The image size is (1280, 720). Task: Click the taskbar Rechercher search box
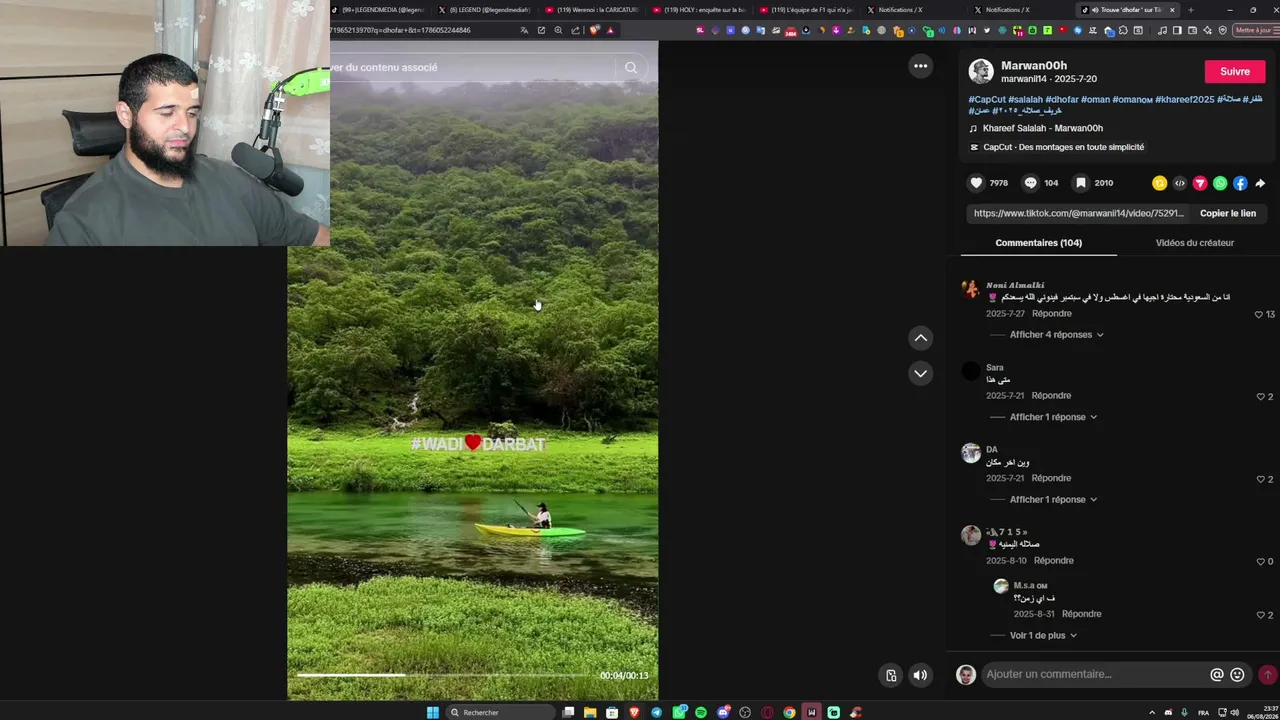[500, 712]
